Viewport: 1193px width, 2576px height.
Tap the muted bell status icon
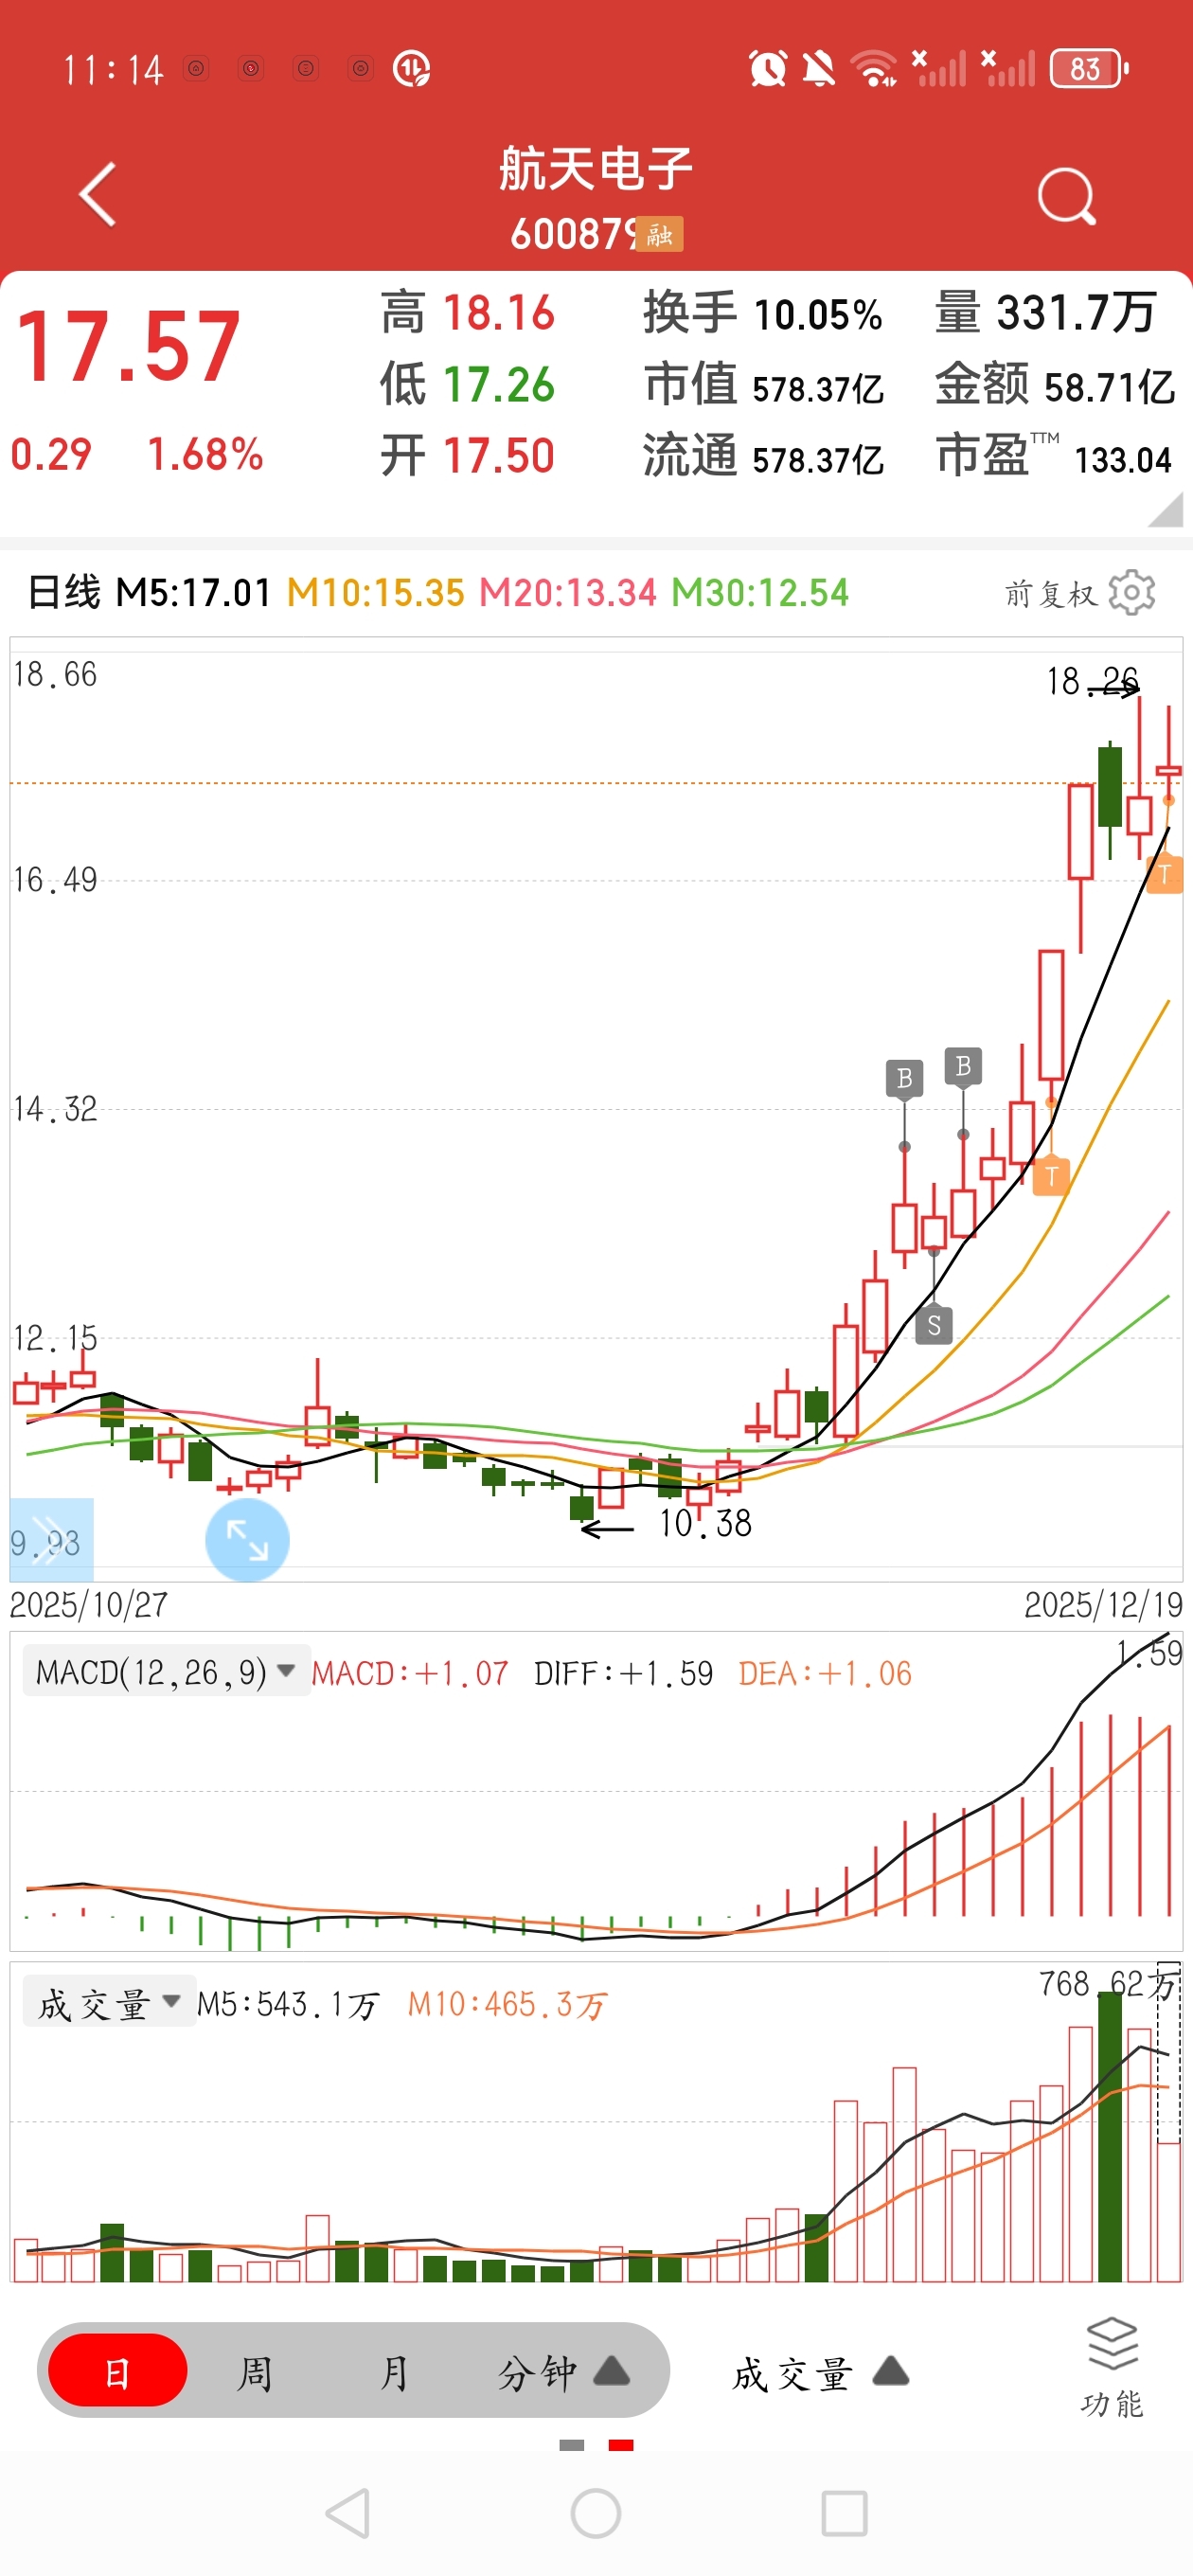pos(819,68)
